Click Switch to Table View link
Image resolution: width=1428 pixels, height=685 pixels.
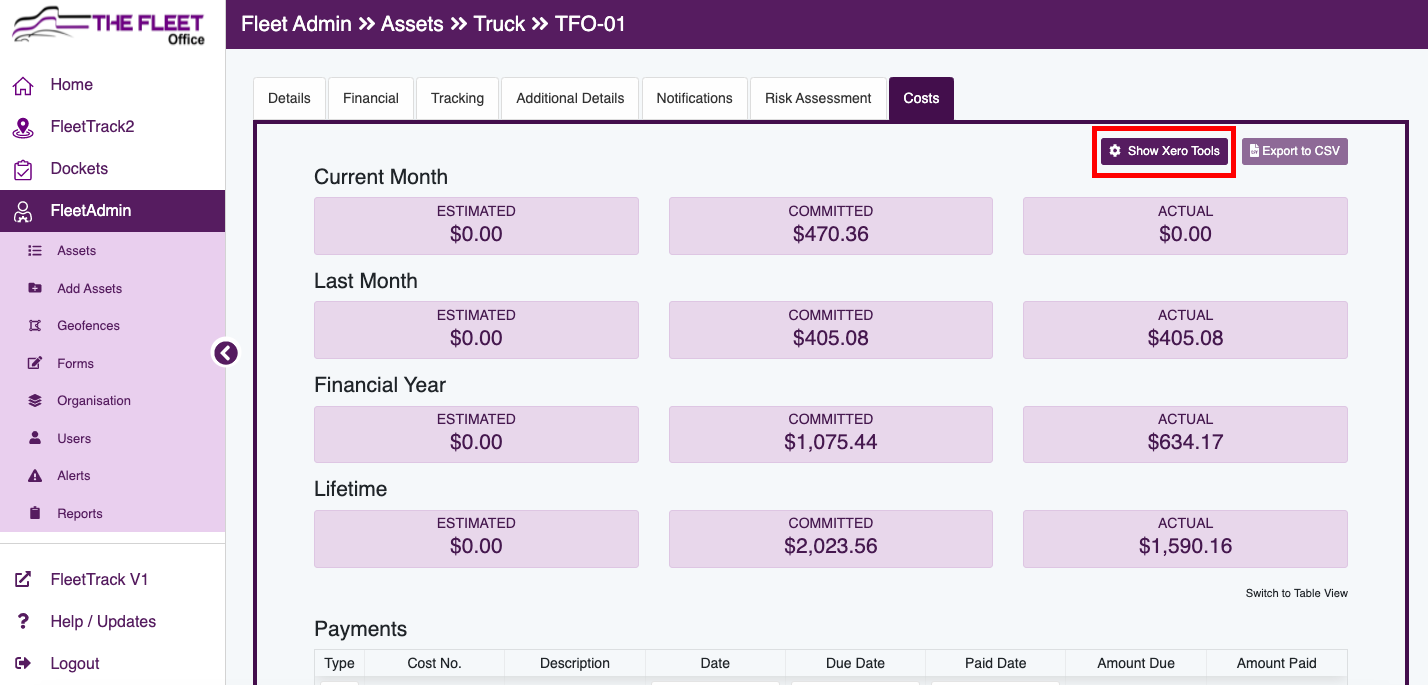pyautogui.click(x=1297, y=593)
